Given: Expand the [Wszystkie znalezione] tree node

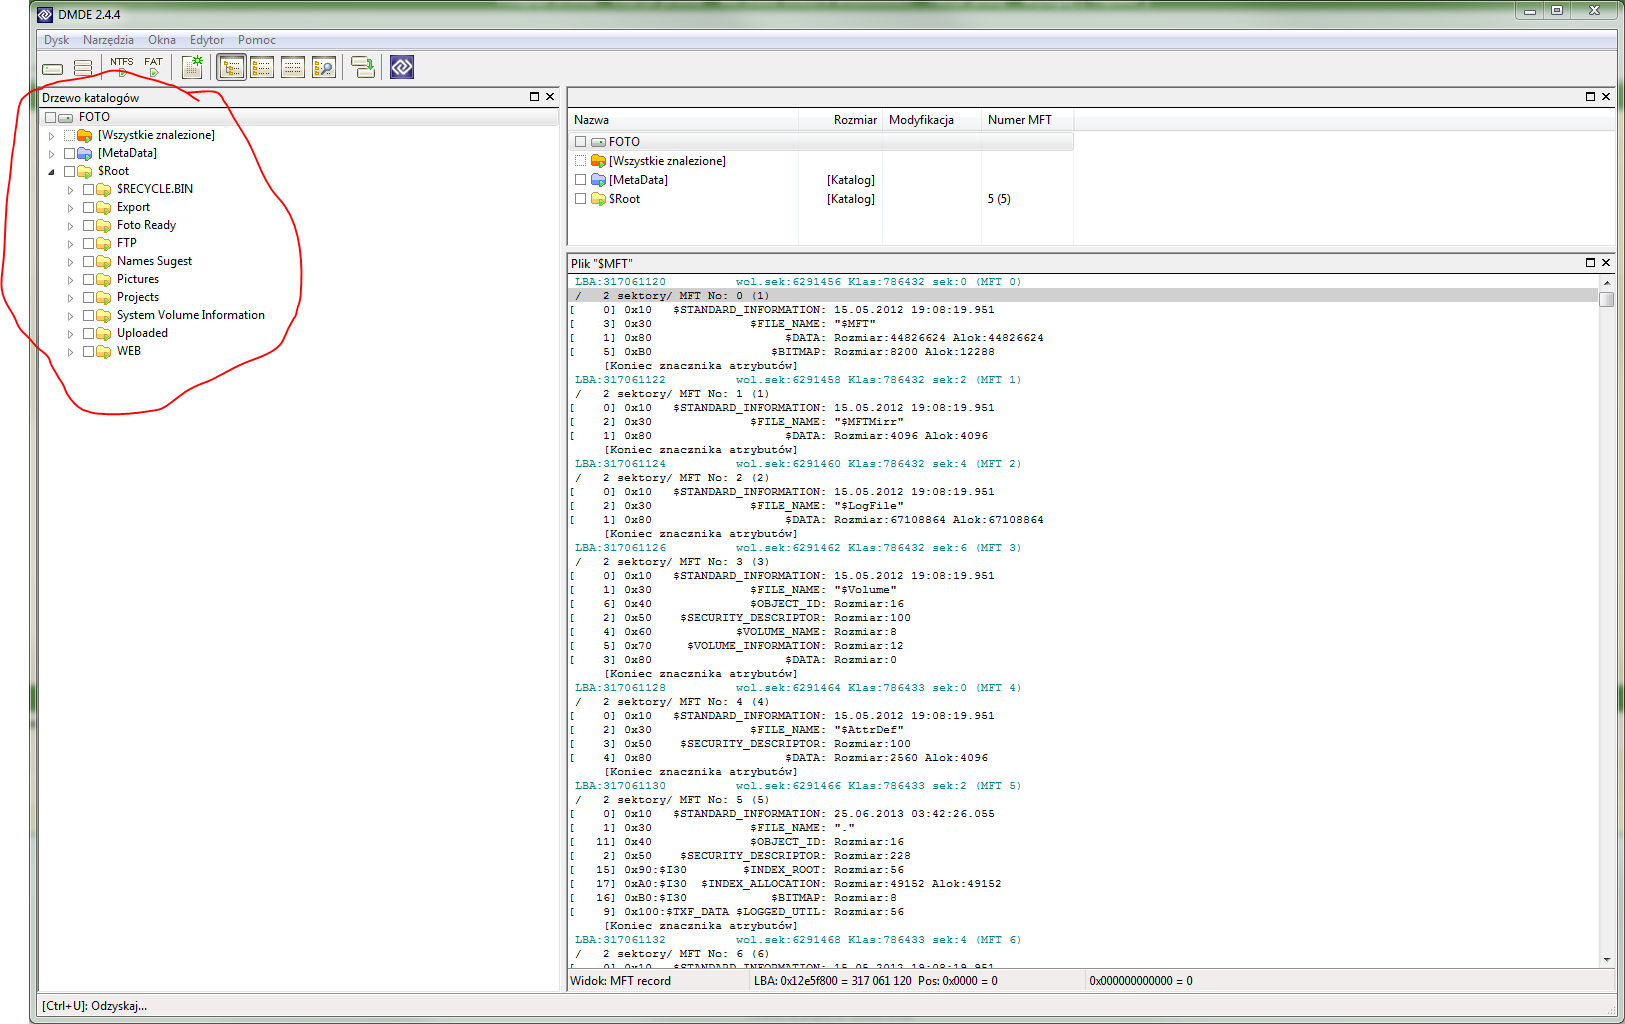Looking at the screenshot, I should (x=51, y=136).
